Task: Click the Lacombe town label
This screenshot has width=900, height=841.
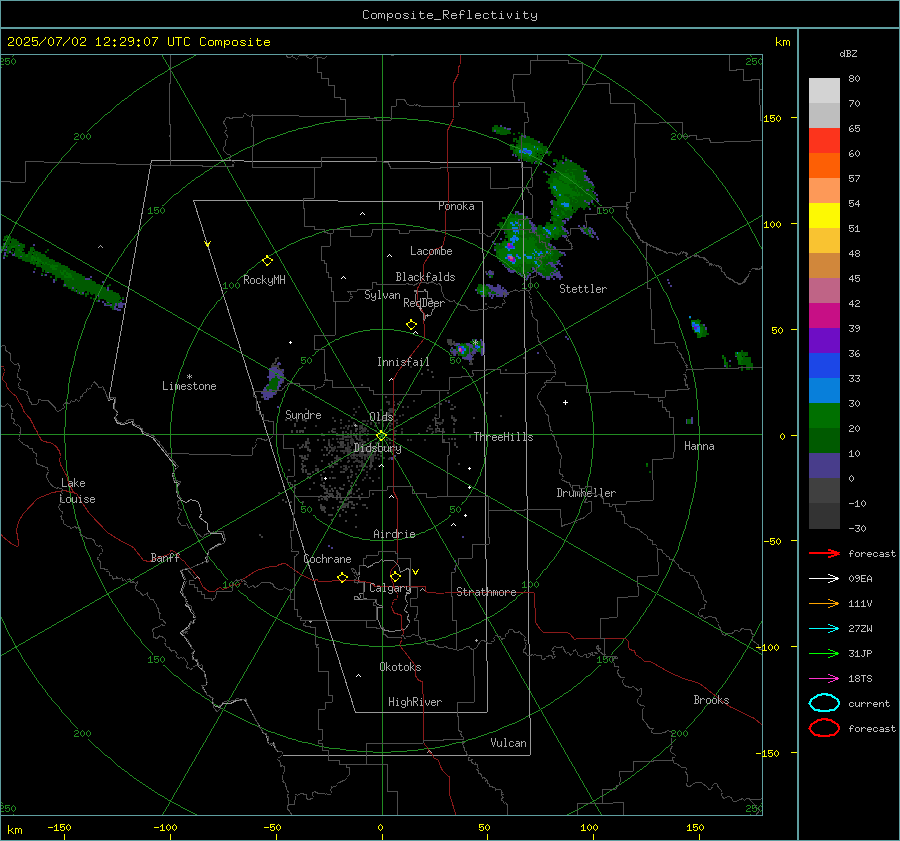Action: (431, 251)
